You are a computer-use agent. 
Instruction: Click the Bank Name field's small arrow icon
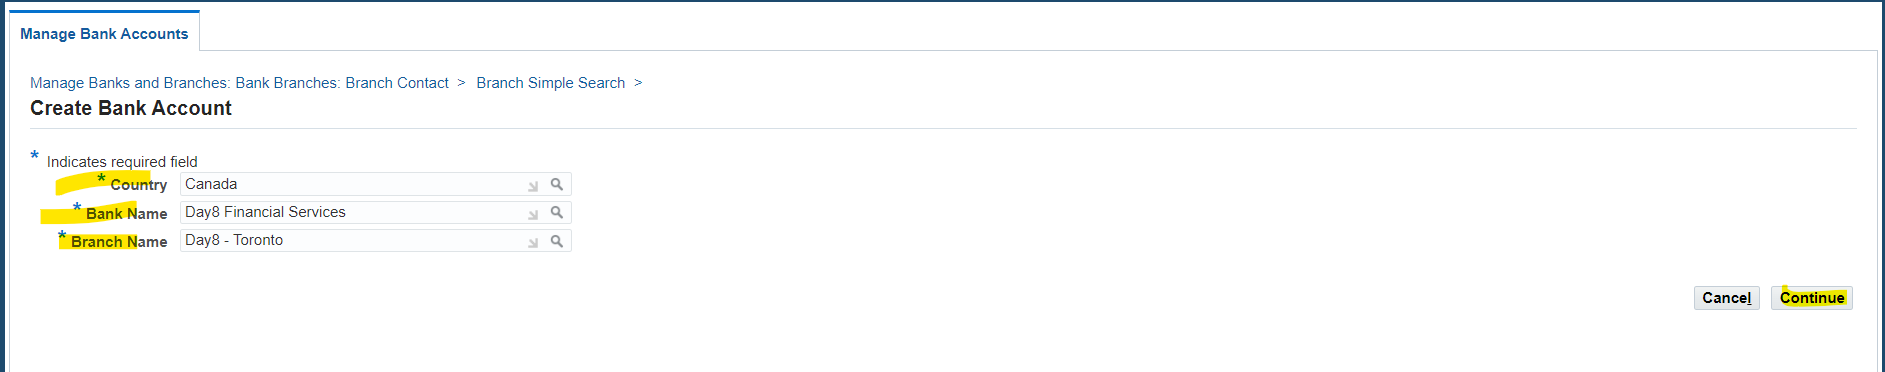[533, 214]
